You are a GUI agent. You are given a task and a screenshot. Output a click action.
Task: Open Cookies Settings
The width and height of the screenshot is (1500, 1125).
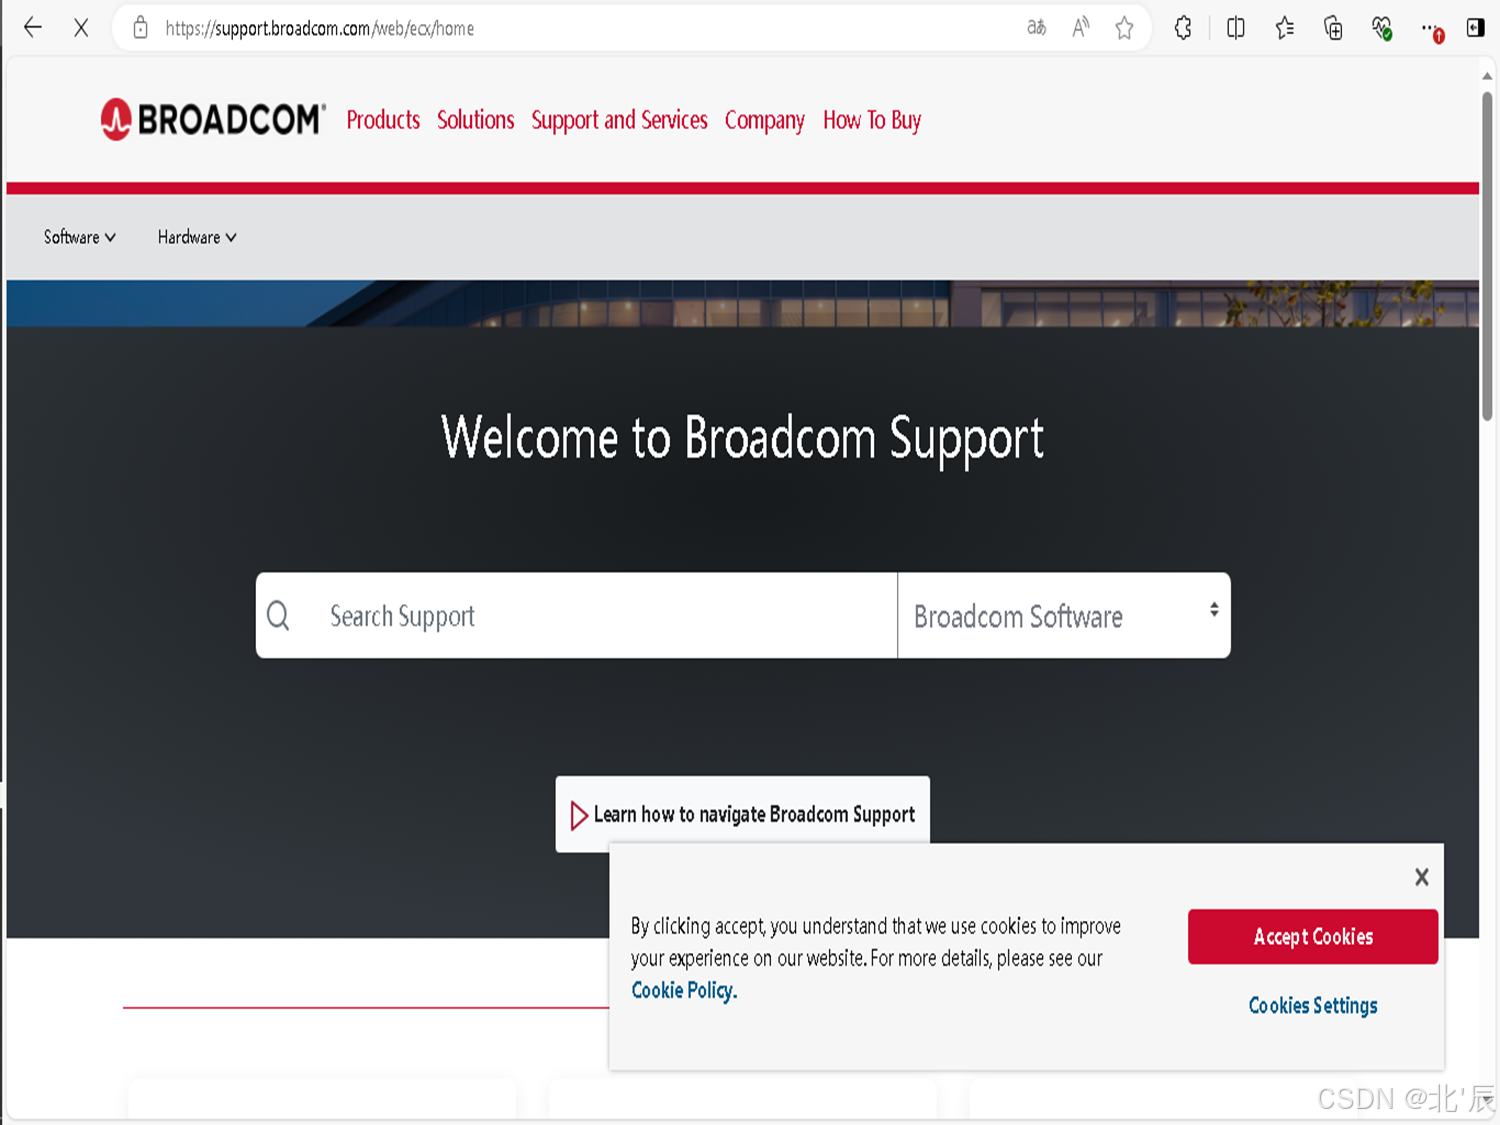pos(1313,1005)
